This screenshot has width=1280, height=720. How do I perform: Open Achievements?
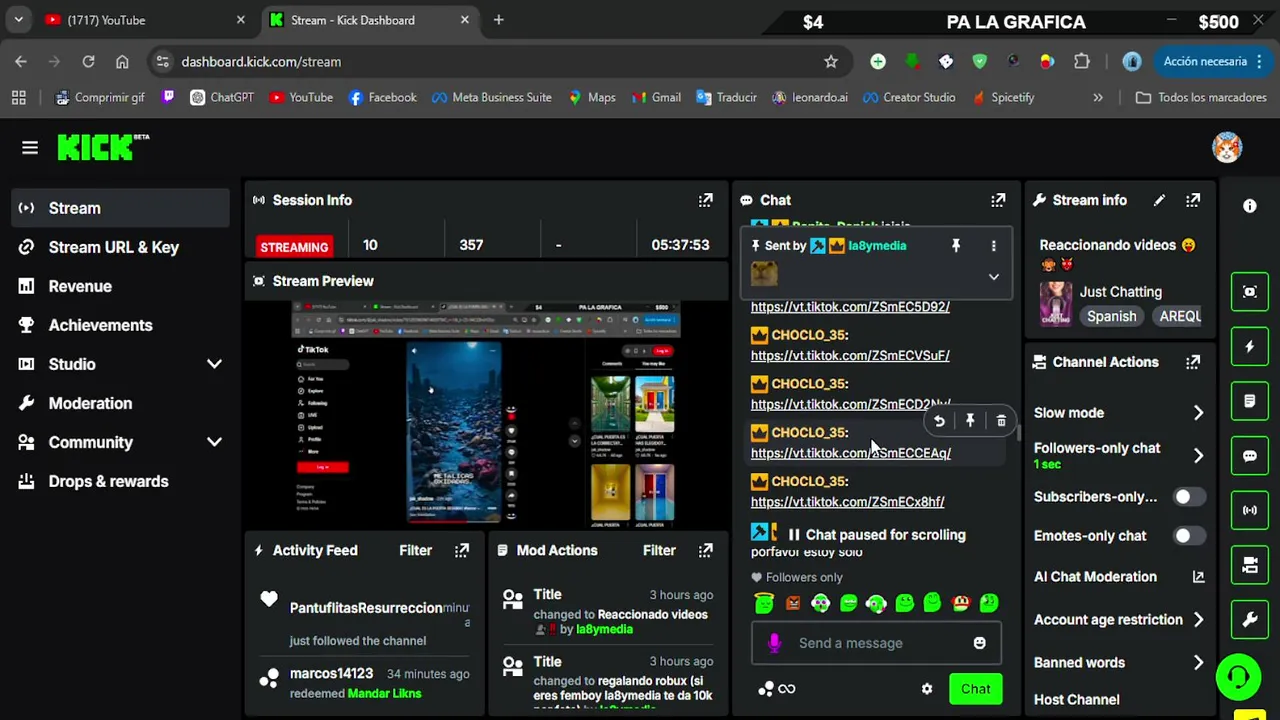click(120, 325)
